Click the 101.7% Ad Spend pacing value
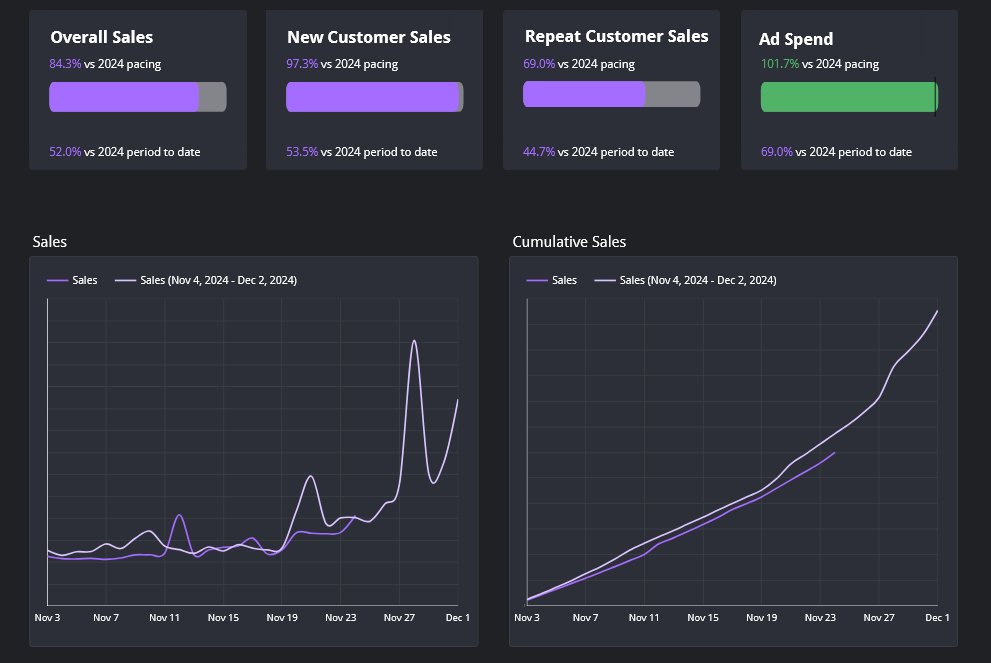This screenshot has height=663, width=991. (x=780, y=64)
